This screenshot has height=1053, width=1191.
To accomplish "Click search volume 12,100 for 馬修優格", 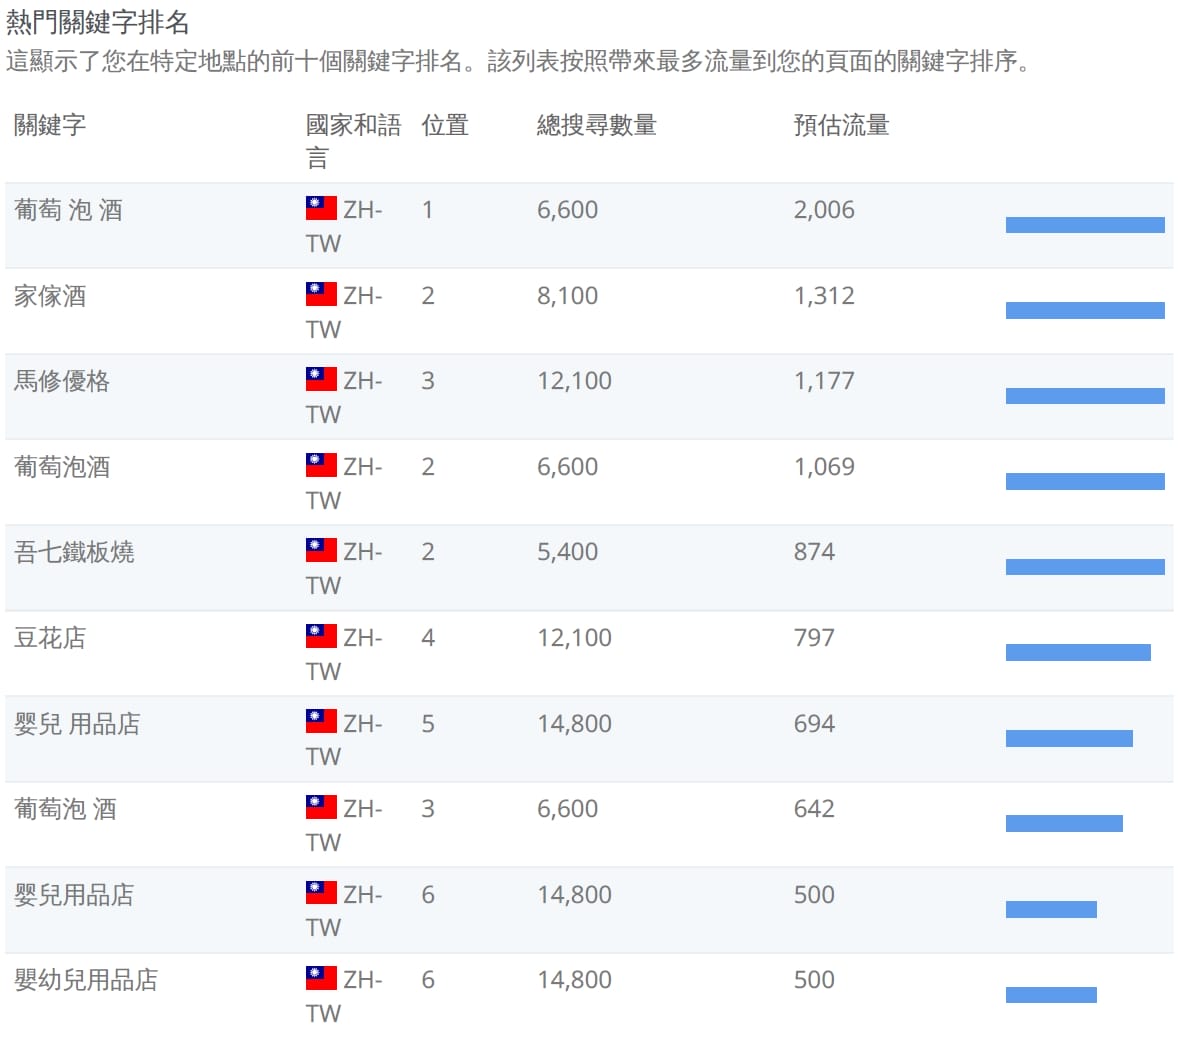I will (x=574, y=381).
